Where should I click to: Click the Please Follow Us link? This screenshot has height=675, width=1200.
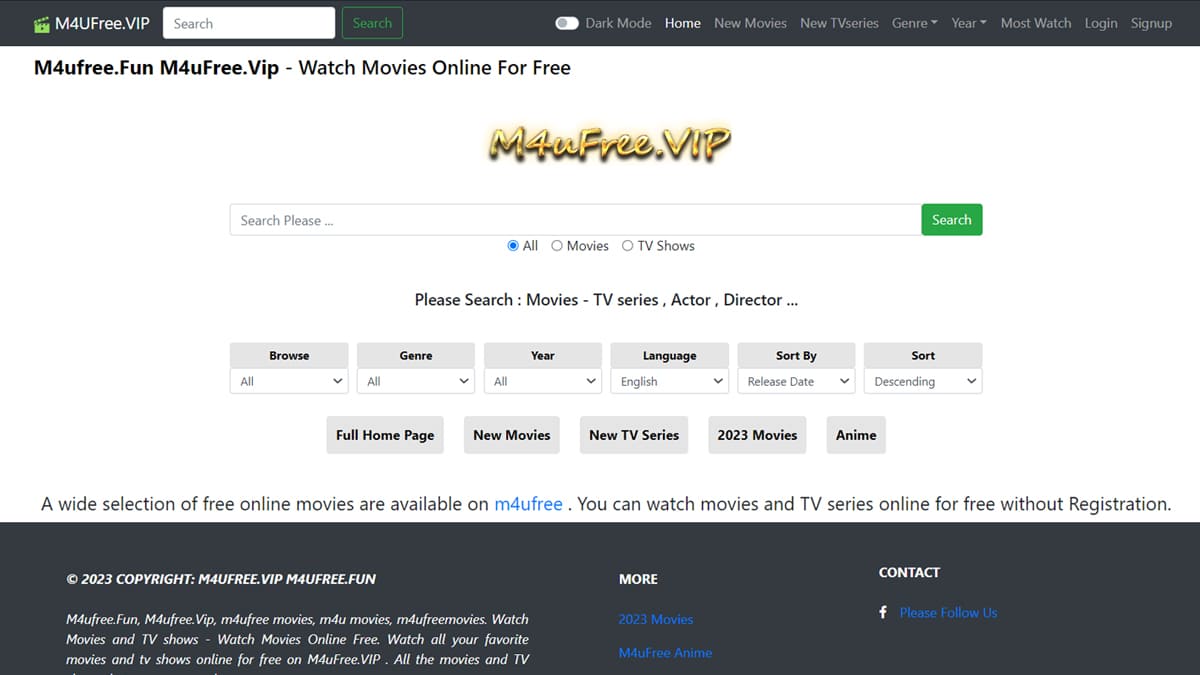pos(948,612)
